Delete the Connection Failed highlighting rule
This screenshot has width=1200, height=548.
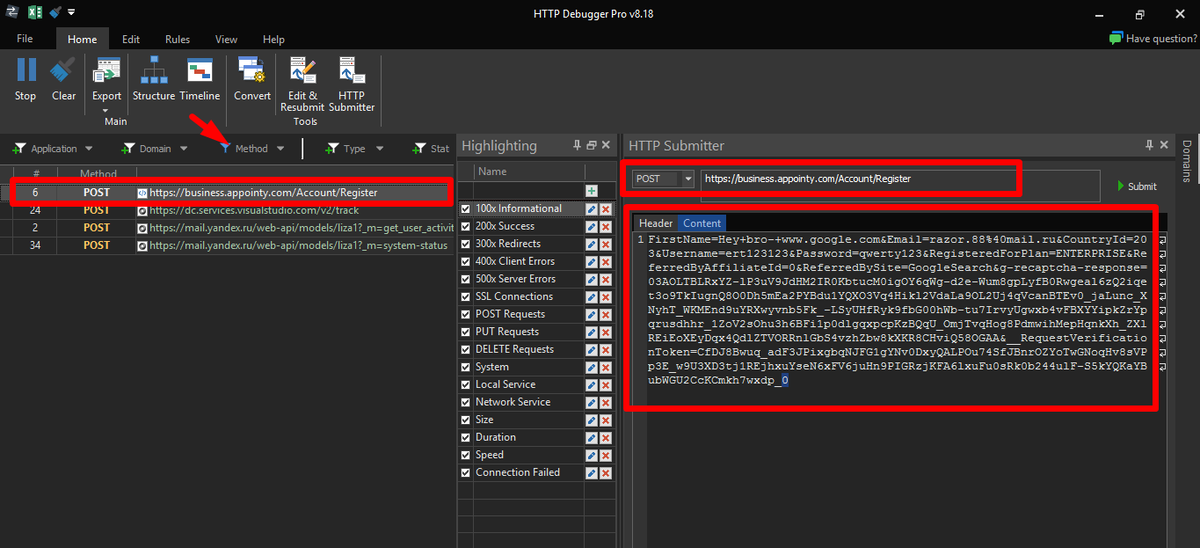click(x=606, y=472)
